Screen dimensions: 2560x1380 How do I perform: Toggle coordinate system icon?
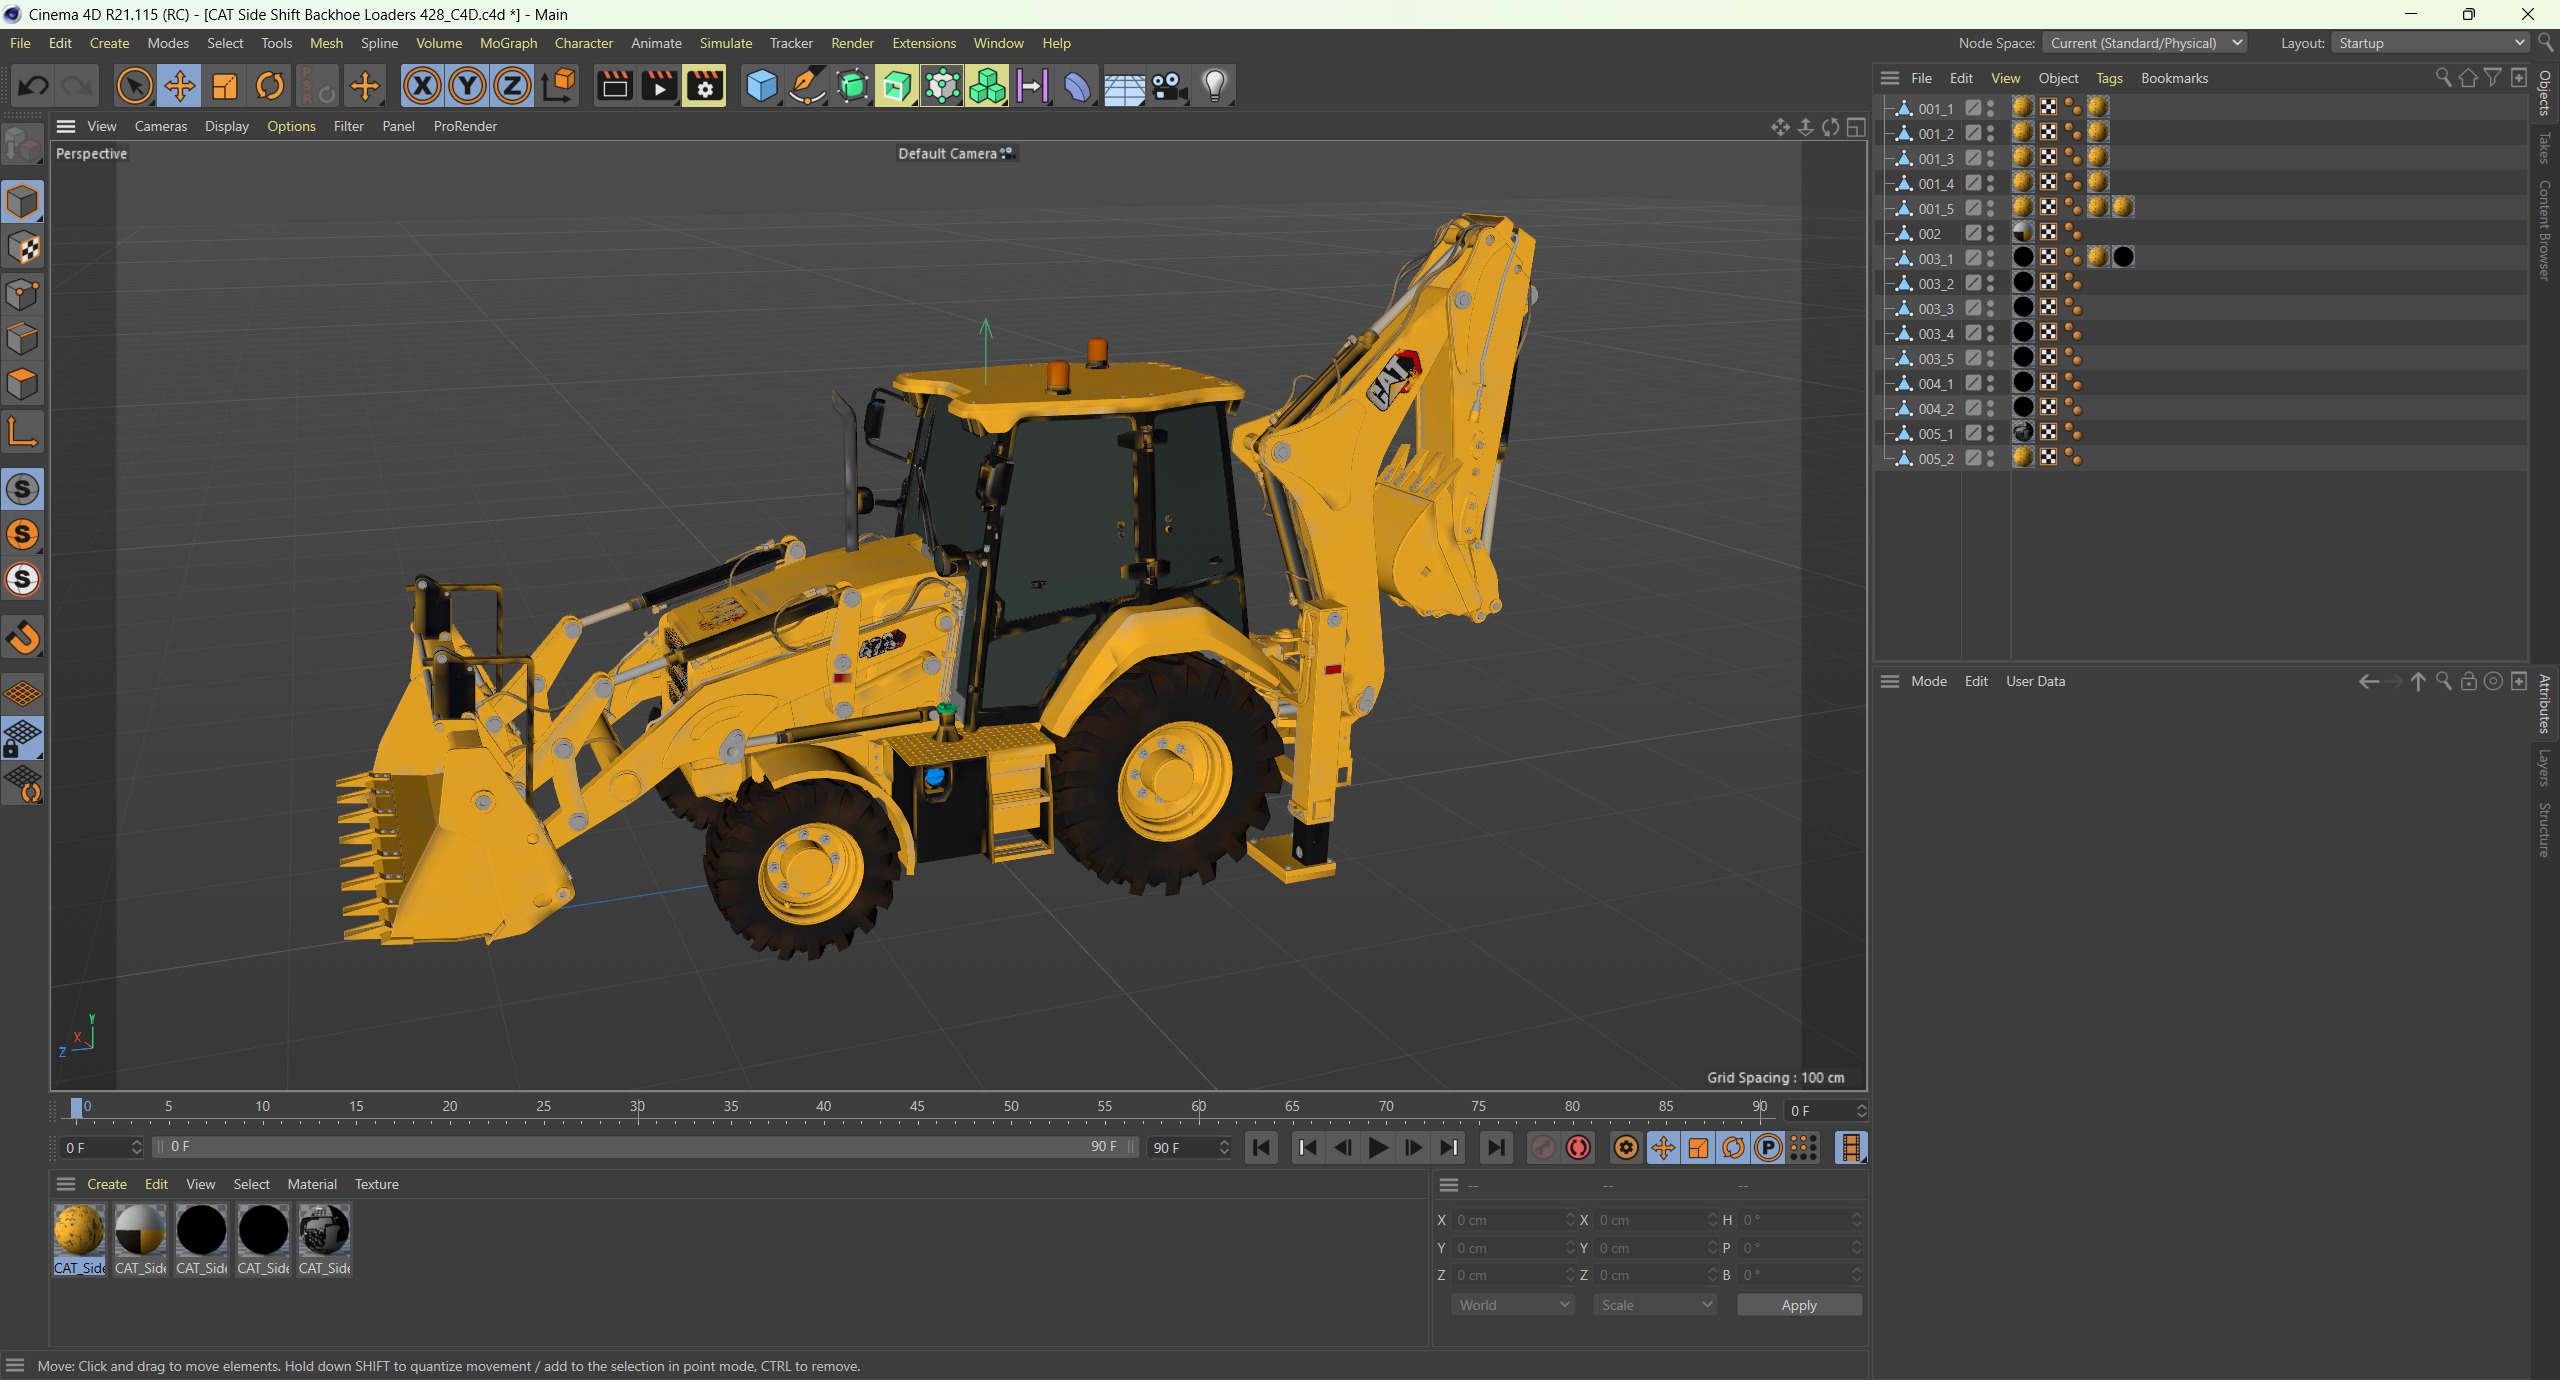(559, 86)
